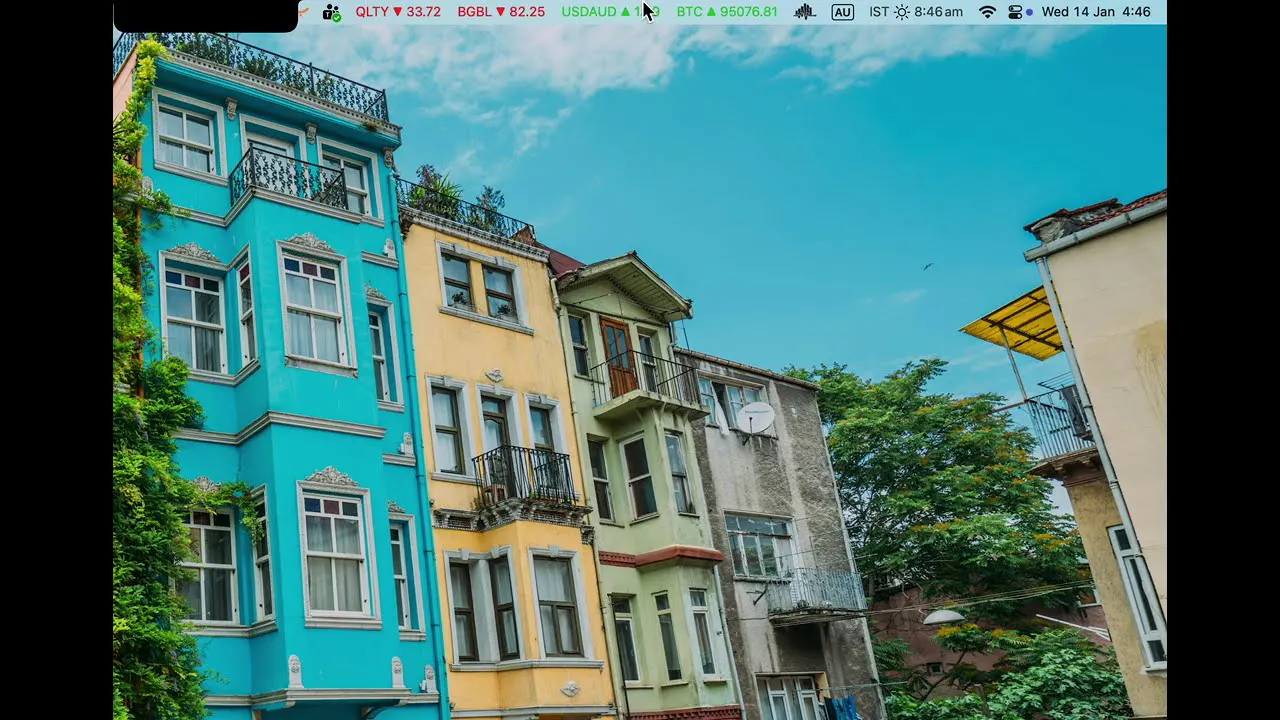This screenshot has height=720, width=1280.
Task: Click the audio waveform menu bar icon
Action: pyautogui.click(x=805, y=12)
